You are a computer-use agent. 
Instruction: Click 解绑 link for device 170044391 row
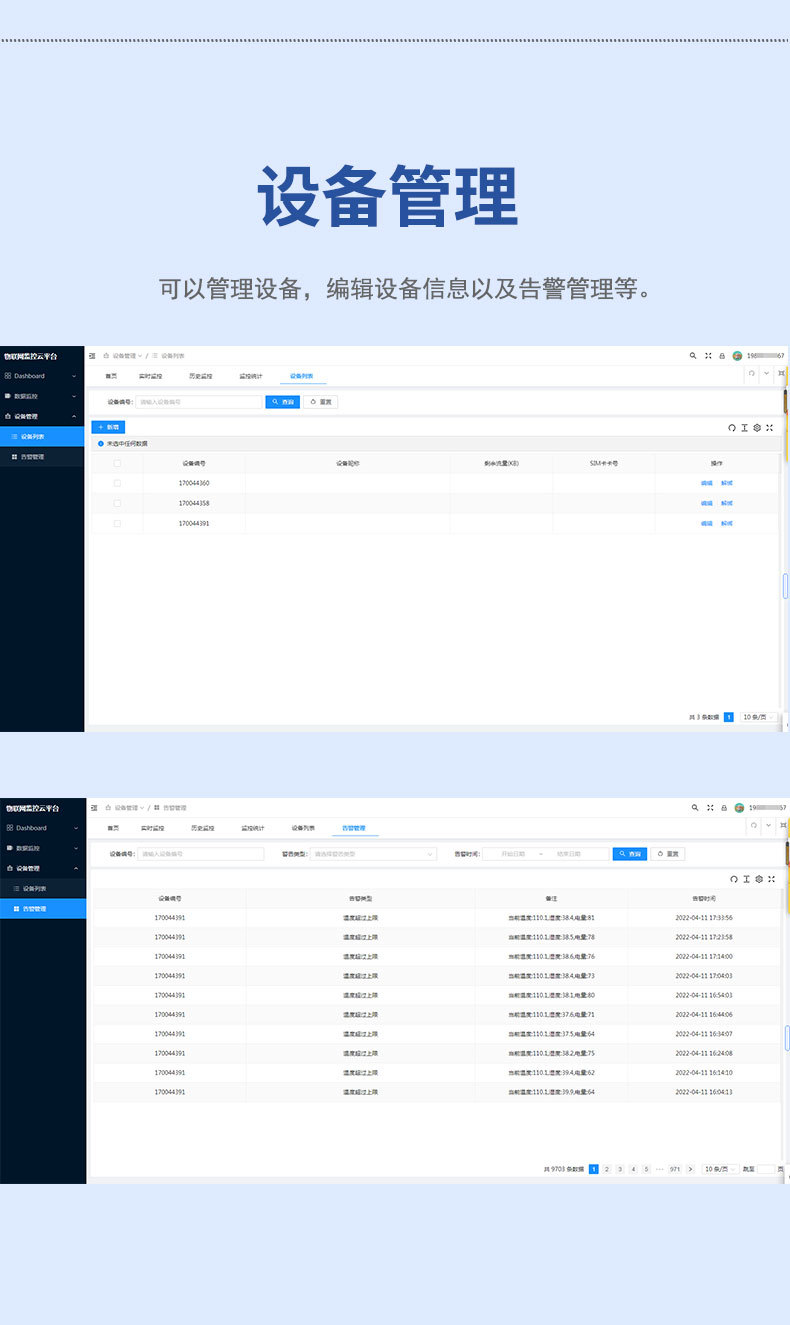pos(727,523)
